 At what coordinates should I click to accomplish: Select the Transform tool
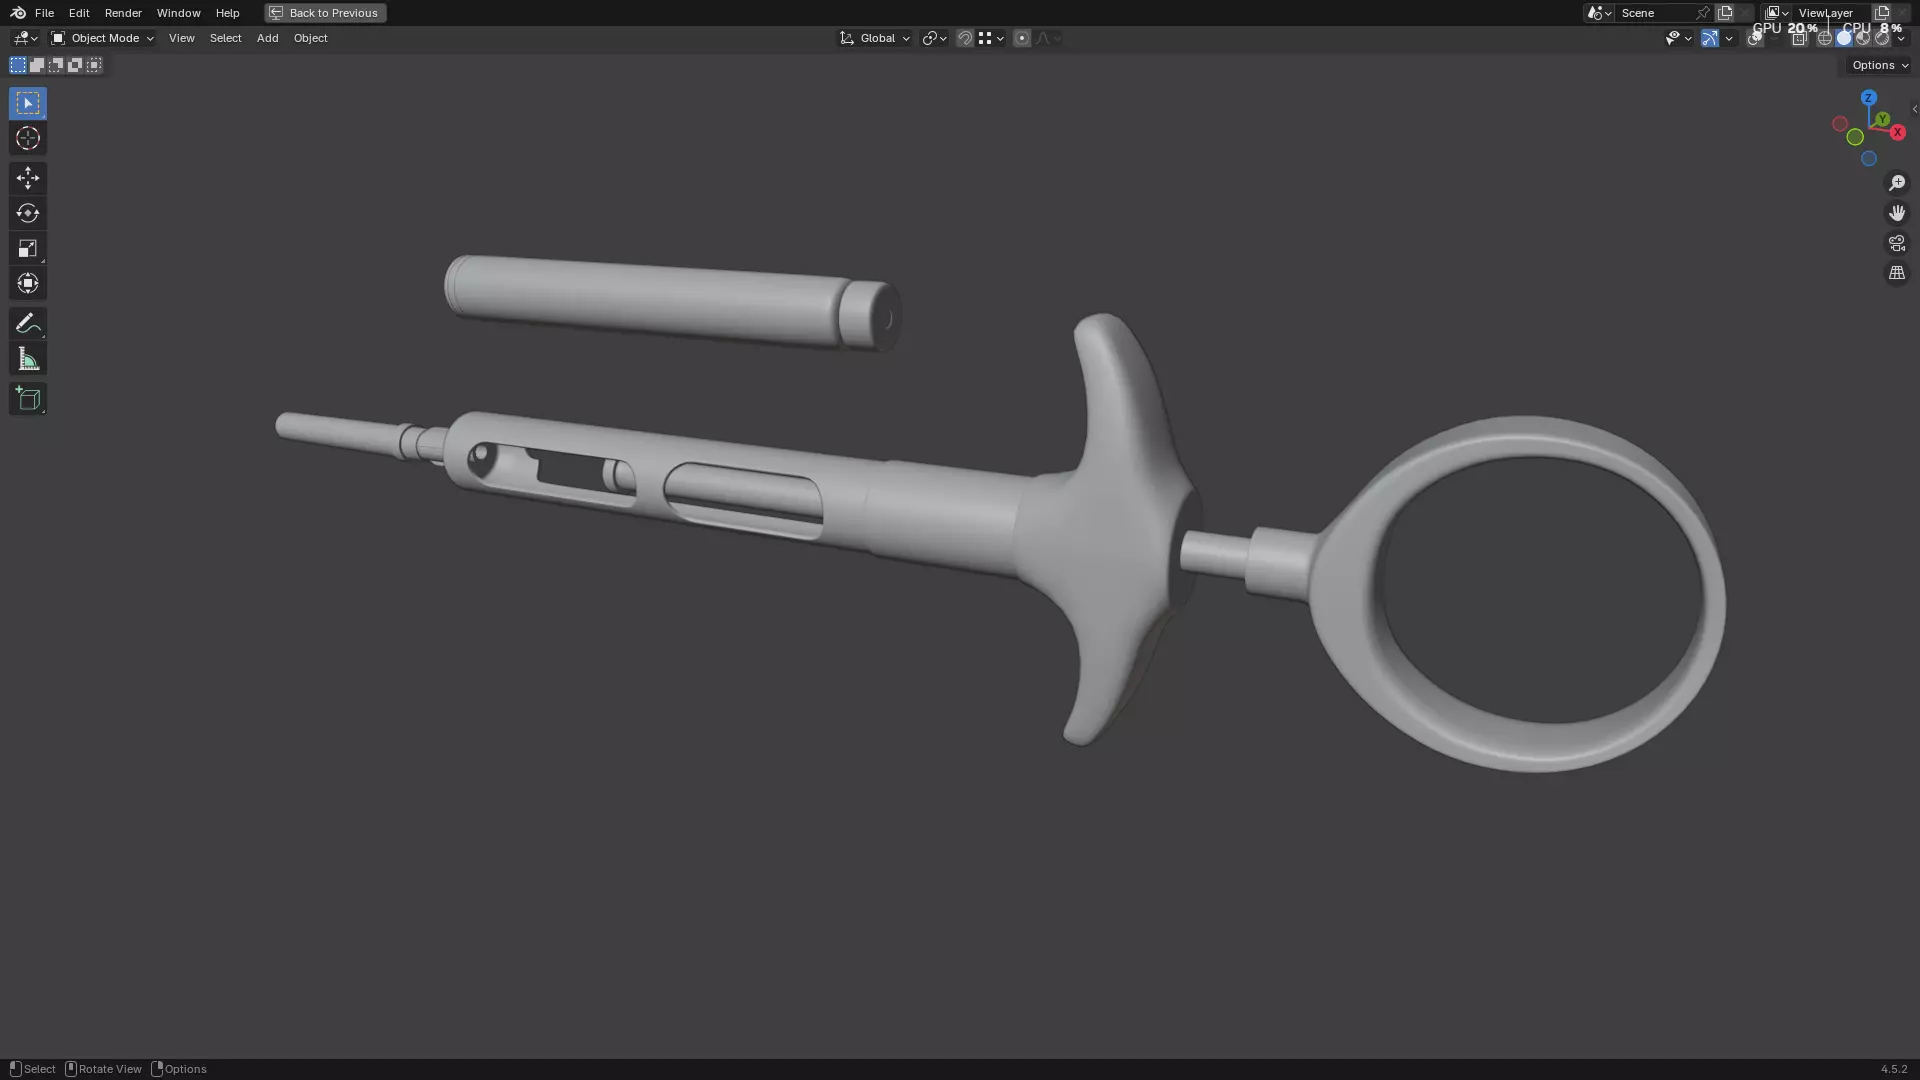point(28,283)
